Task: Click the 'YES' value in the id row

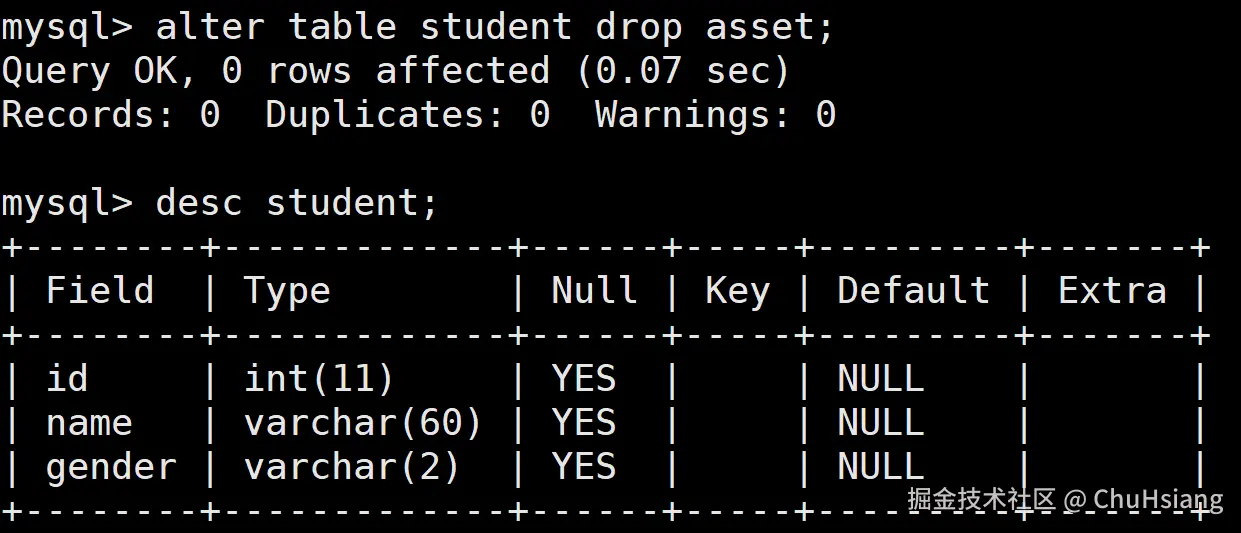Action: 584,379
